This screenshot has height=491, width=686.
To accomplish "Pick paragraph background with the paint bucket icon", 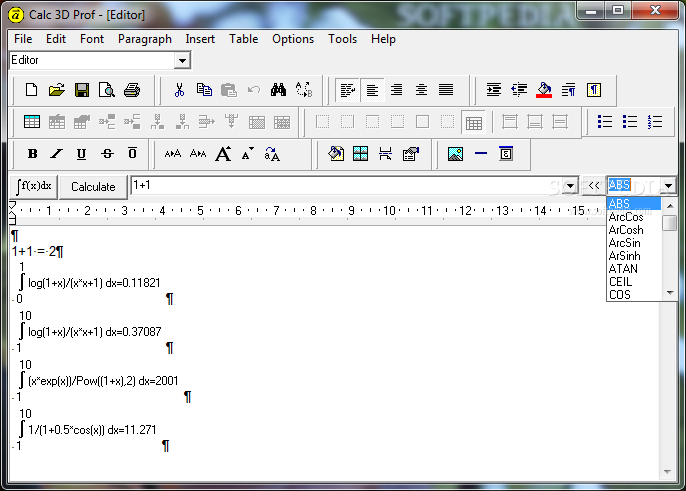I will point(544,90).
